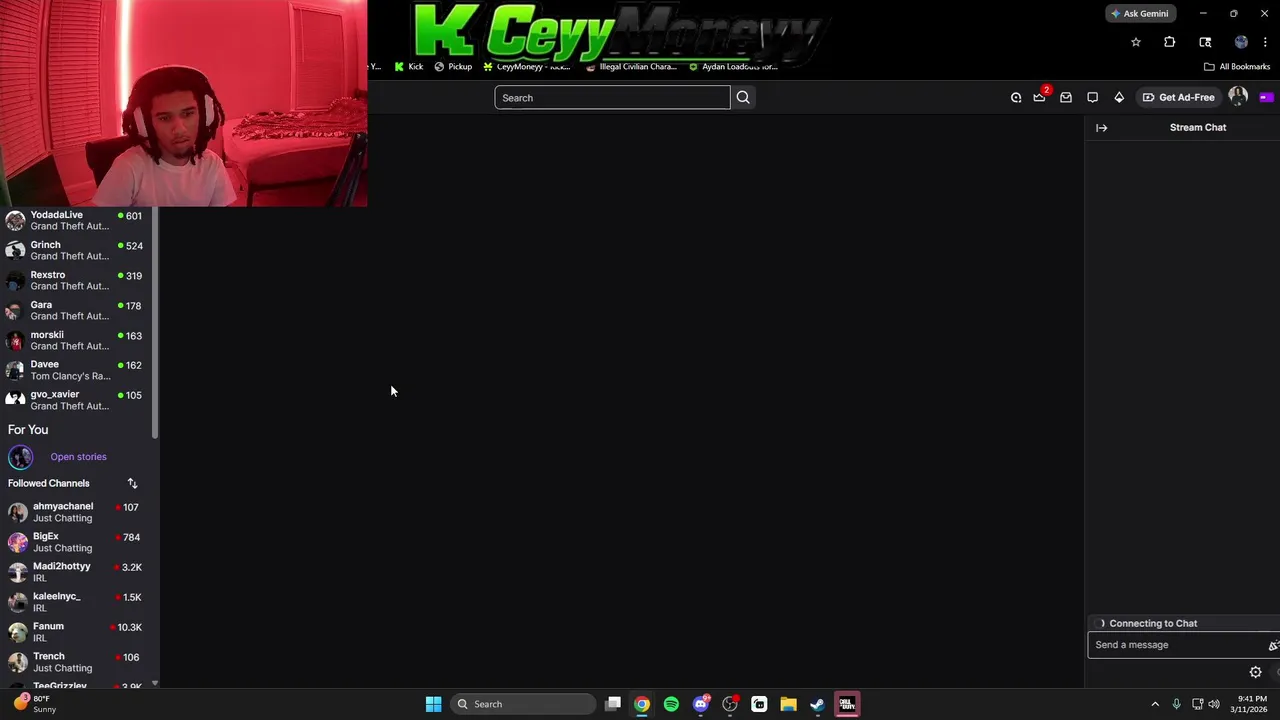Open the whispers chat bubble icon
This screenshot has height=720, width=1280.
tap(1092, 97)
